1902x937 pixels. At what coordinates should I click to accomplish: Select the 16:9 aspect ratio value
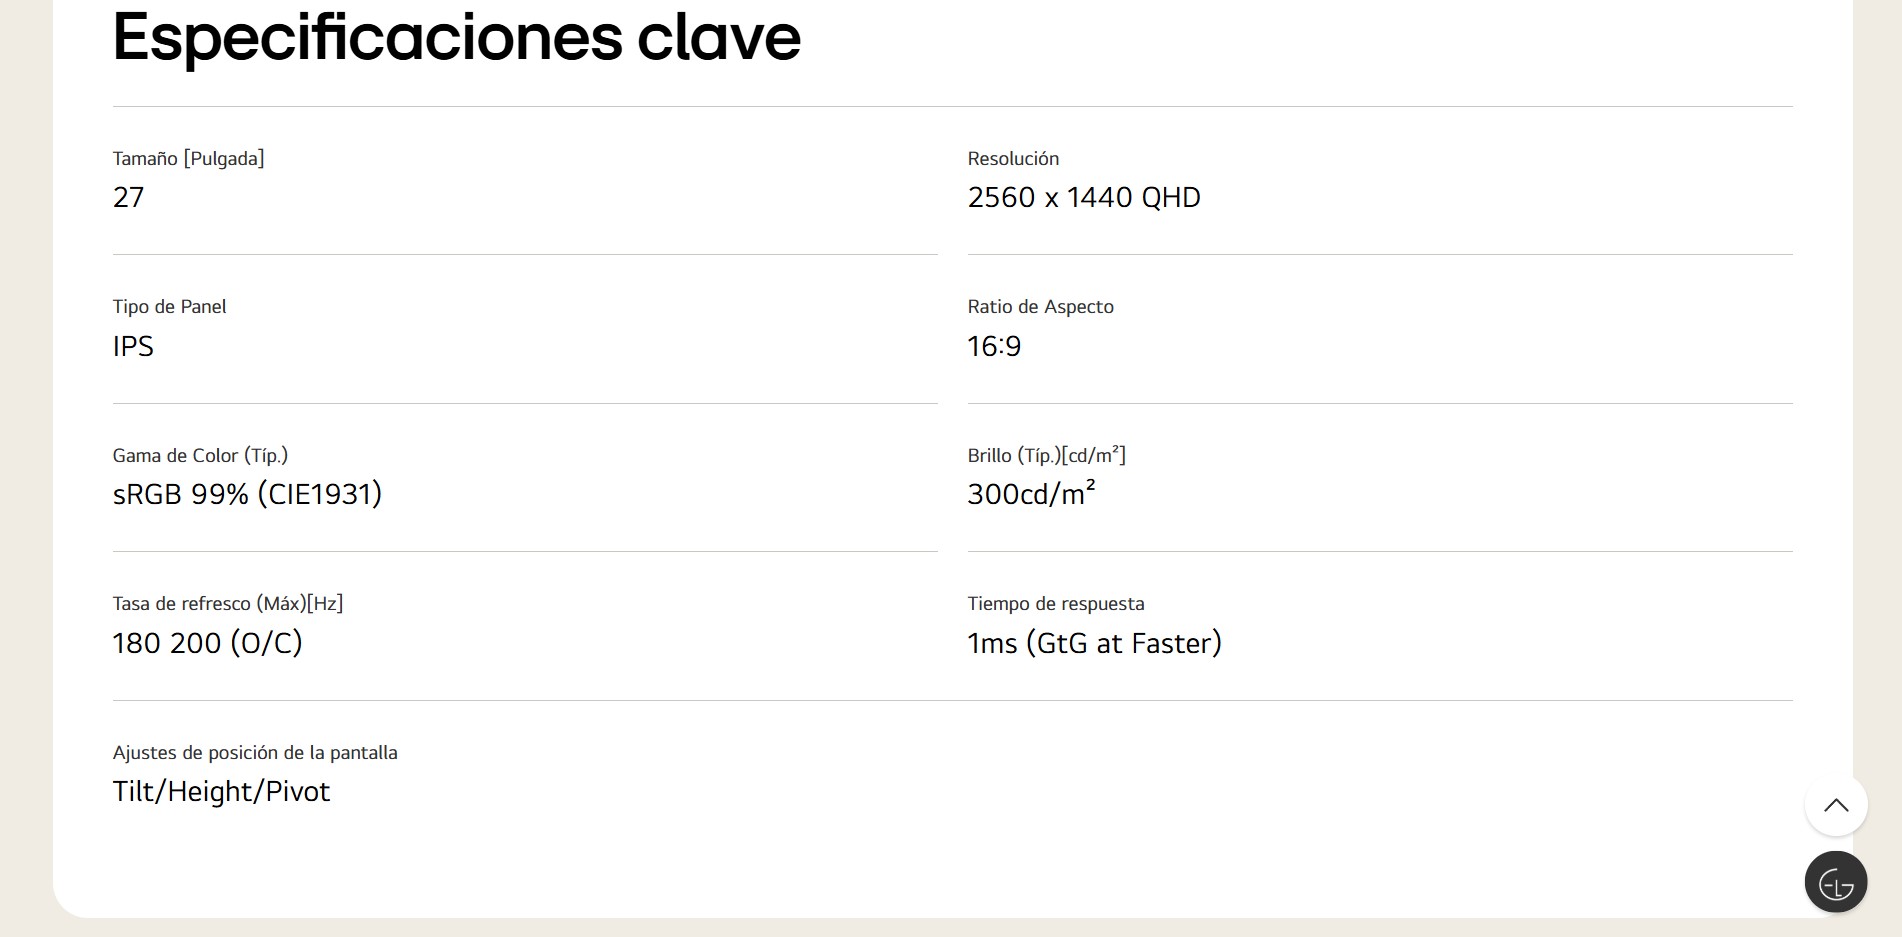(994, 346)
